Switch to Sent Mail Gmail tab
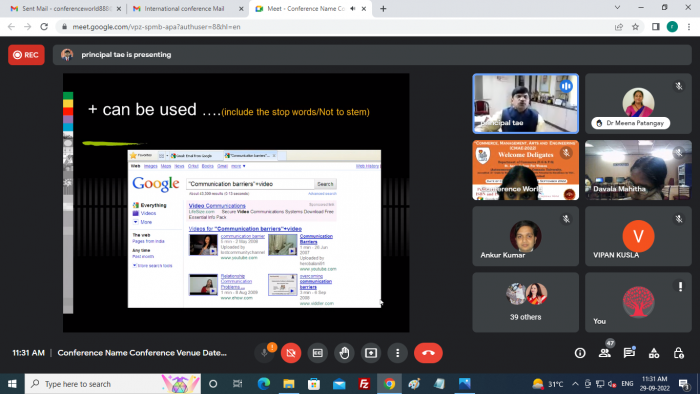Image resolution: width=700 pixels, height=394 pixels. pyautogui.click(x=64, y=8)
